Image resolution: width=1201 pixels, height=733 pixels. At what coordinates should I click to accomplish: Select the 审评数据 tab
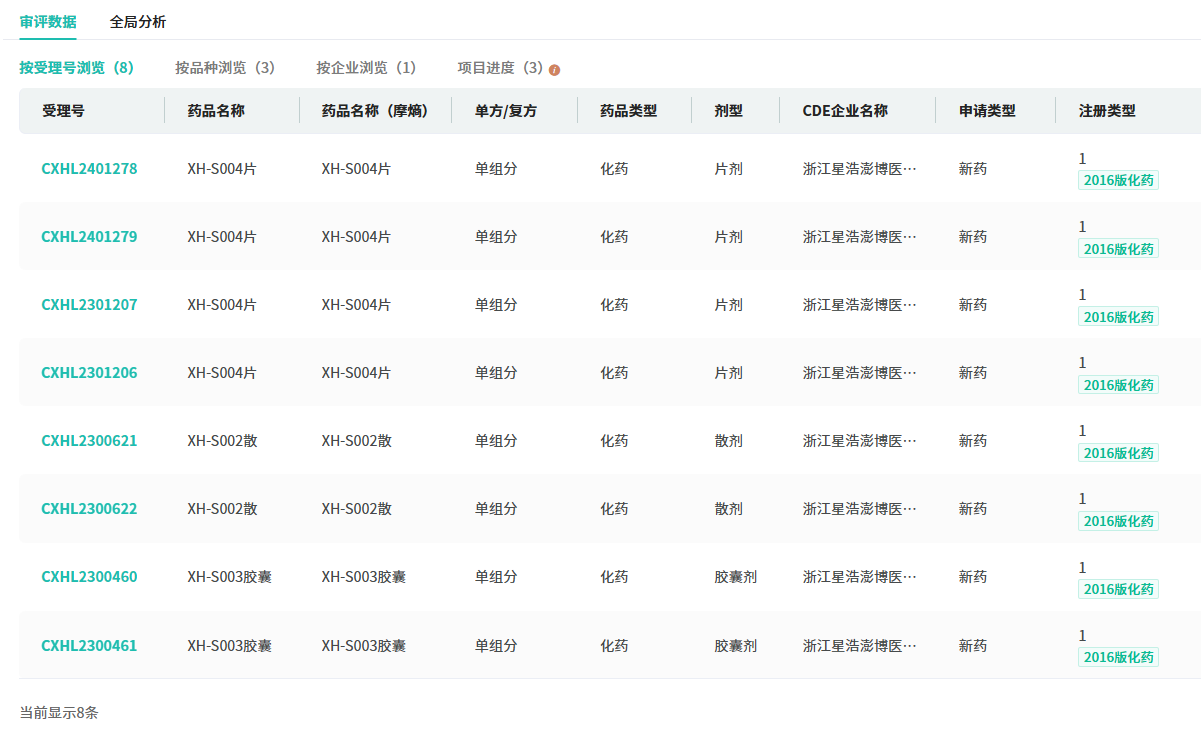click(48, 21)
